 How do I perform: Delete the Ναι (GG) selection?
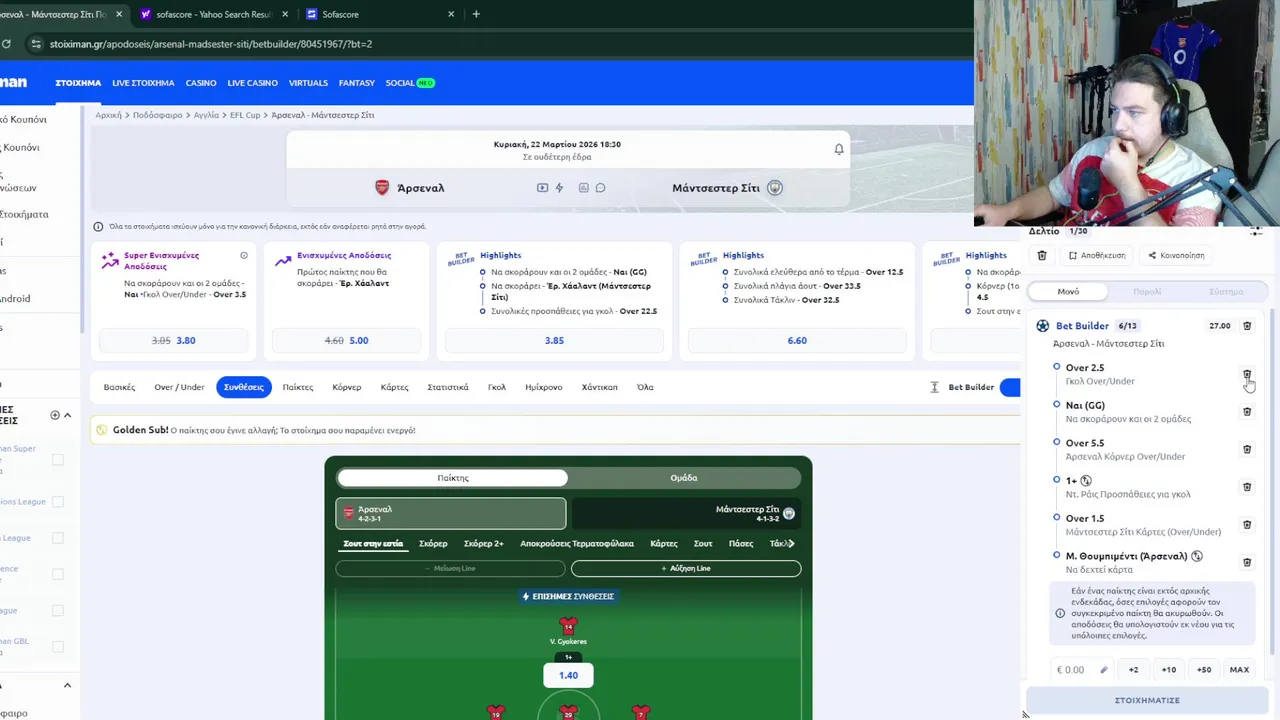tap(1247, 411)
